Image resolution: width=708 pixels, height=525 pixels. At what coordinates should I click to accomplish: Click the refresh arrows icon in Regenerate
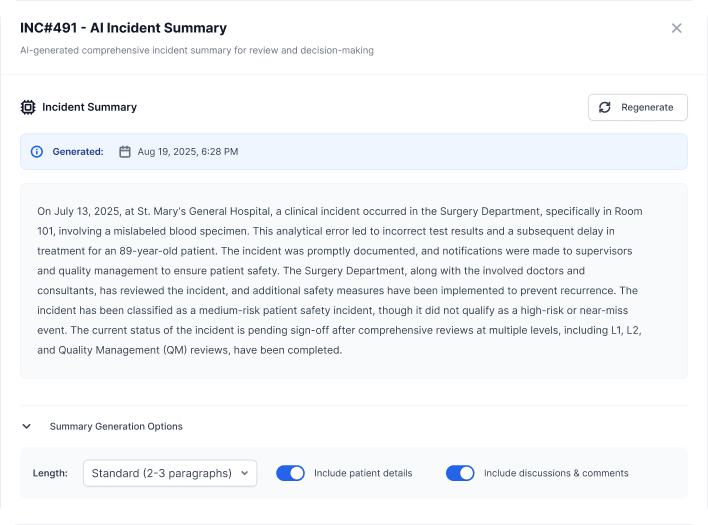click(605, 108)
